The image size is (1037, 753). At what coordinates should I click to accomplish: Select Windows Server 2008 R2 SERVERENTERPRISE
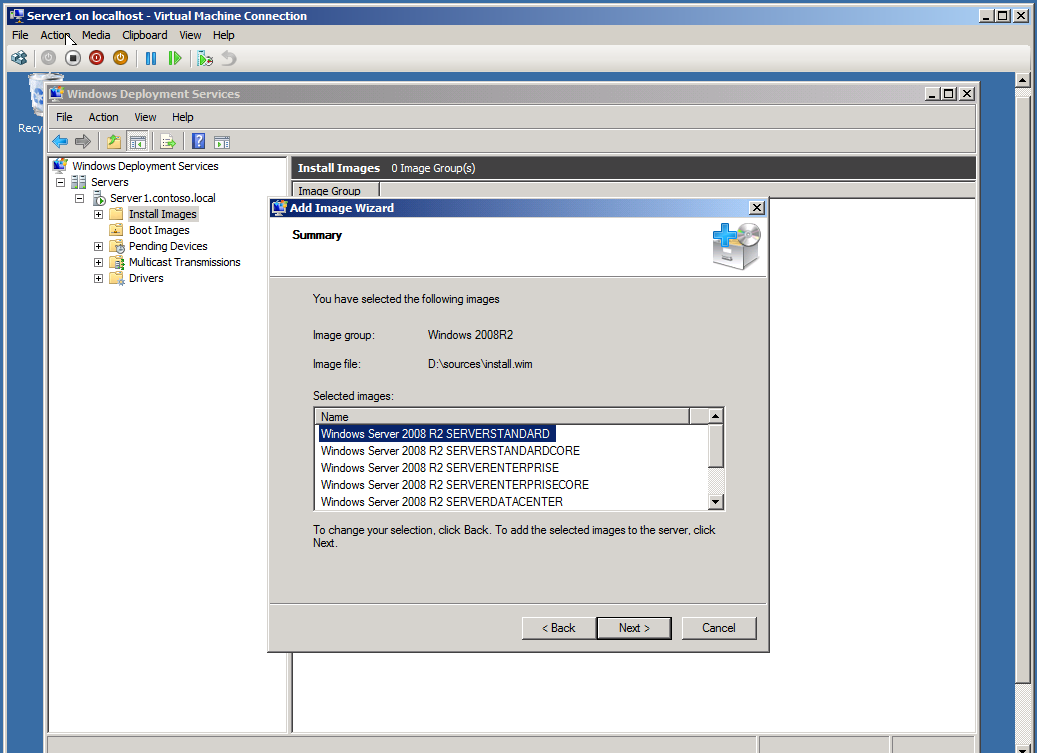point(440,468)
